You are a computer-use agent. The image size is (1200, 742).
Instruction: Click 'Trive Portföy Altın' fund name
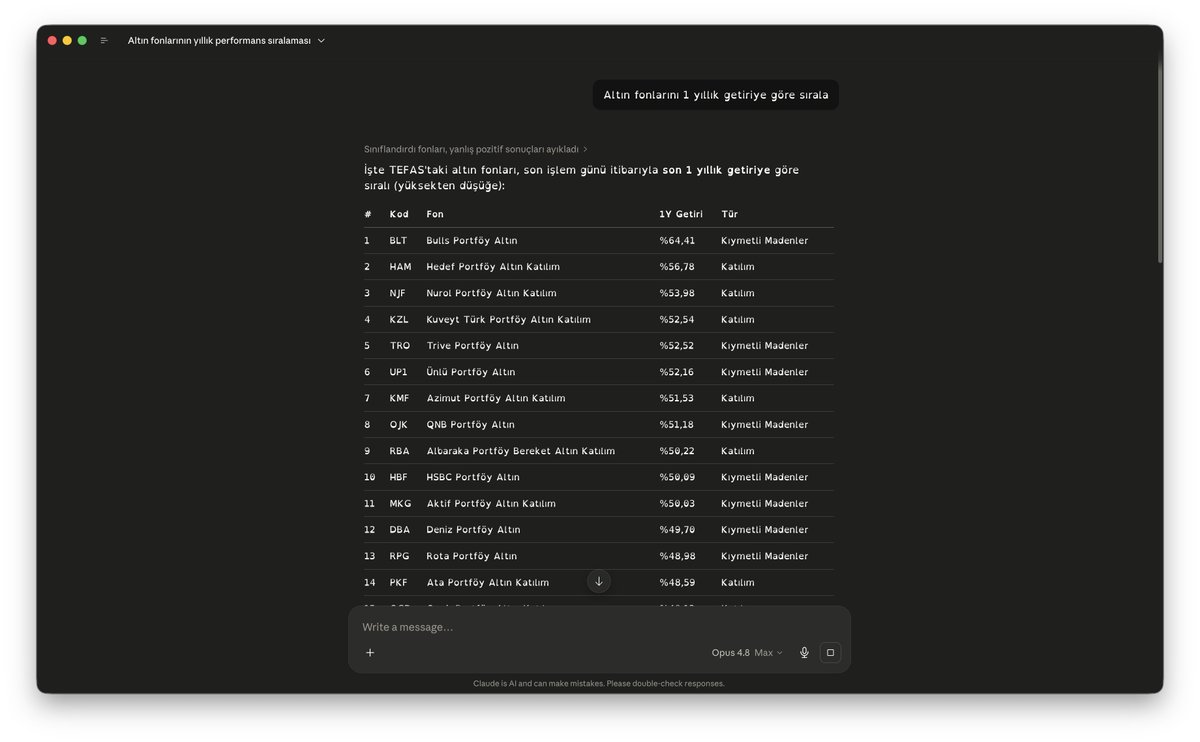473,346
